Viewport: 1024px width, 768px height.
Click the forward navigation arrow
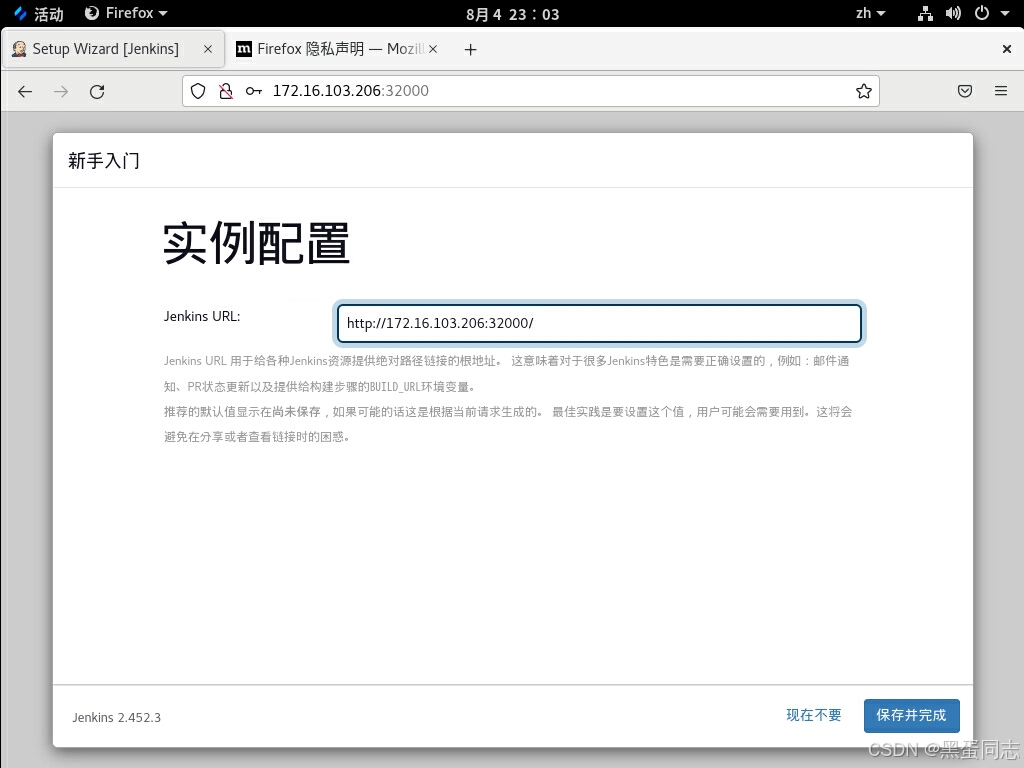tap(61, 91)
